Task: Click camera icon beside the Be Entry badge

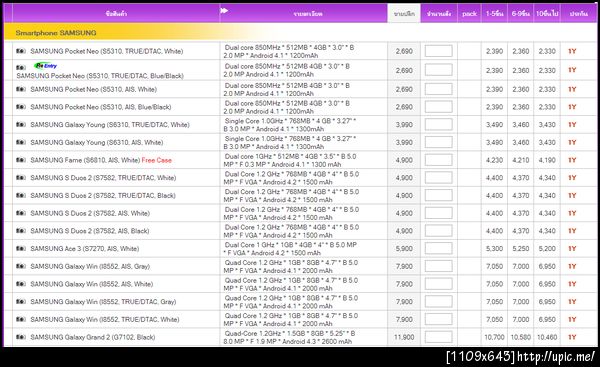Action: [x=21, y=67]
